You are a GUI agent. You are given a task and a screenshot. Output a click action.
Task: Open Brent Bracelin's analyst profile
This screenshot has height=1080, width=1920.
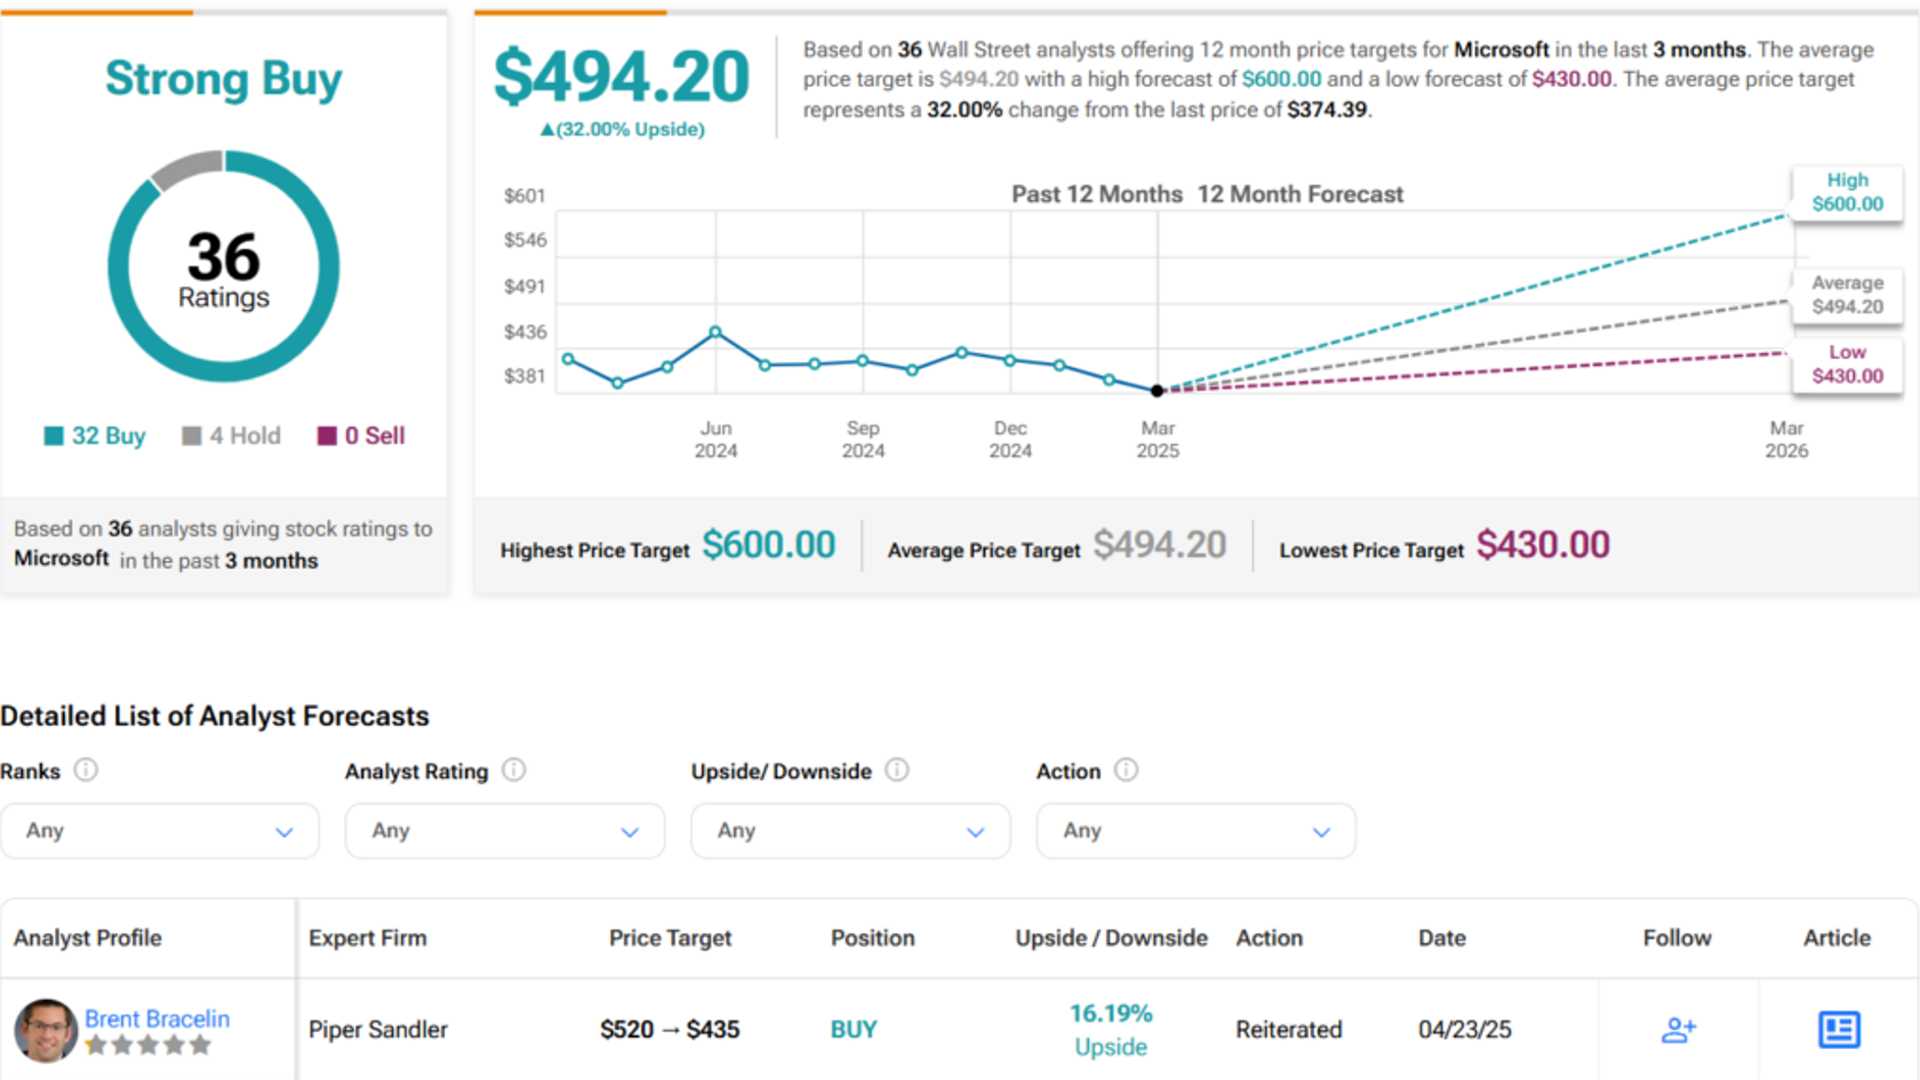[157, 1018]
